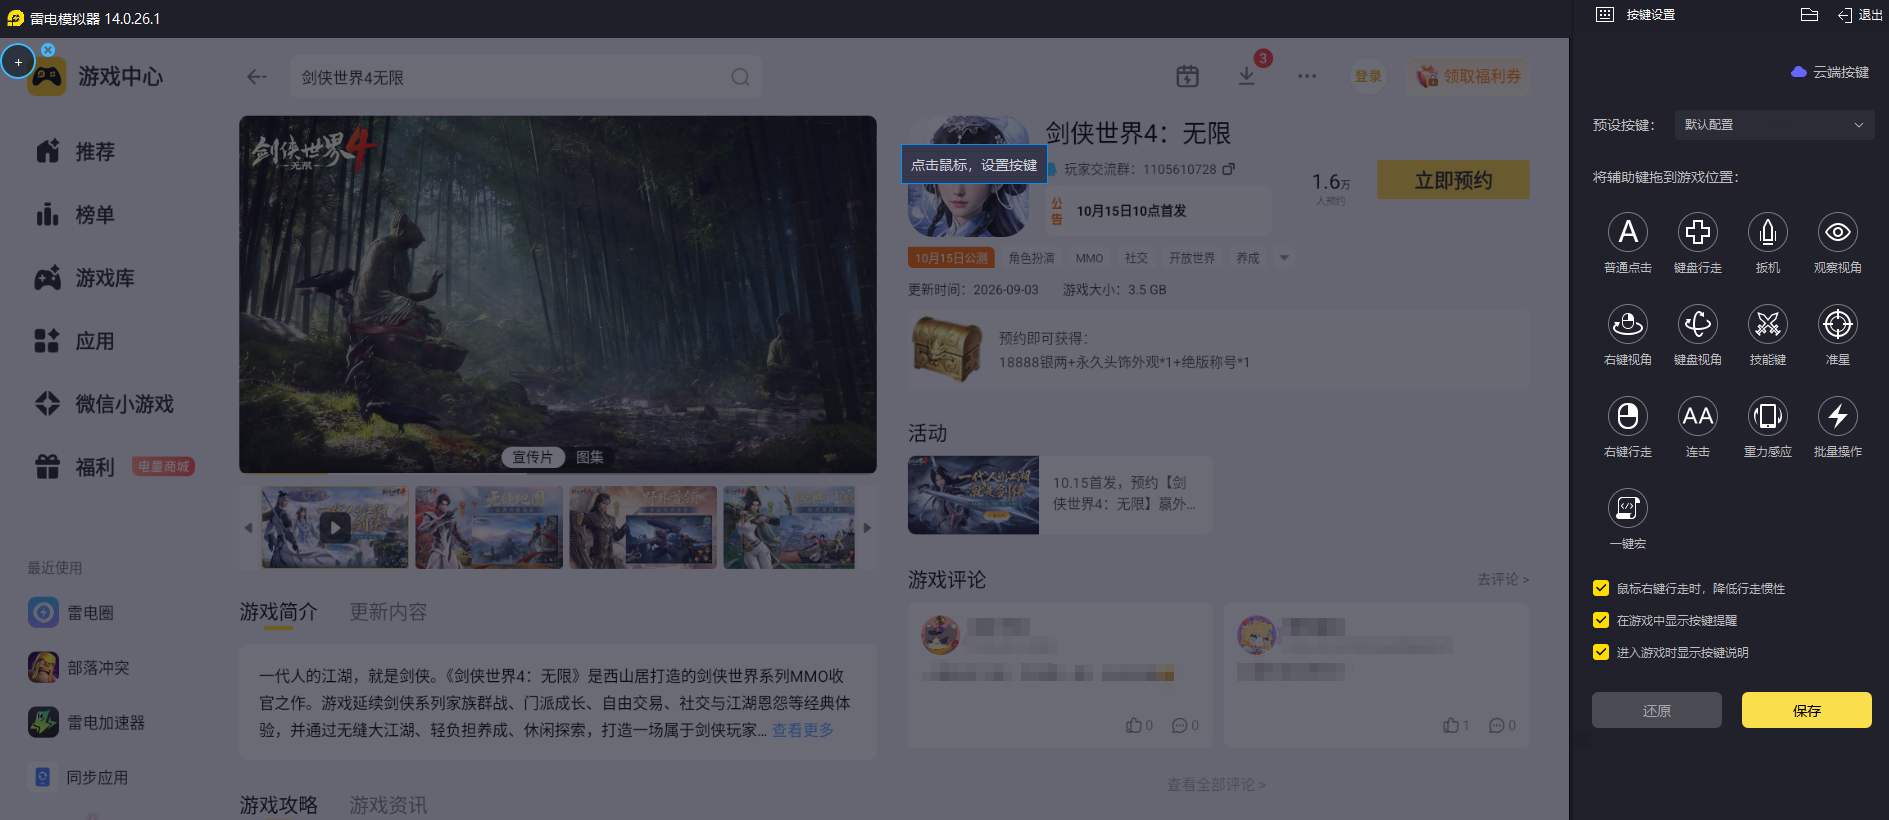This screenshot has height=820, width=1889.
Task: Play the first video thumbnail
Action: 334,527
